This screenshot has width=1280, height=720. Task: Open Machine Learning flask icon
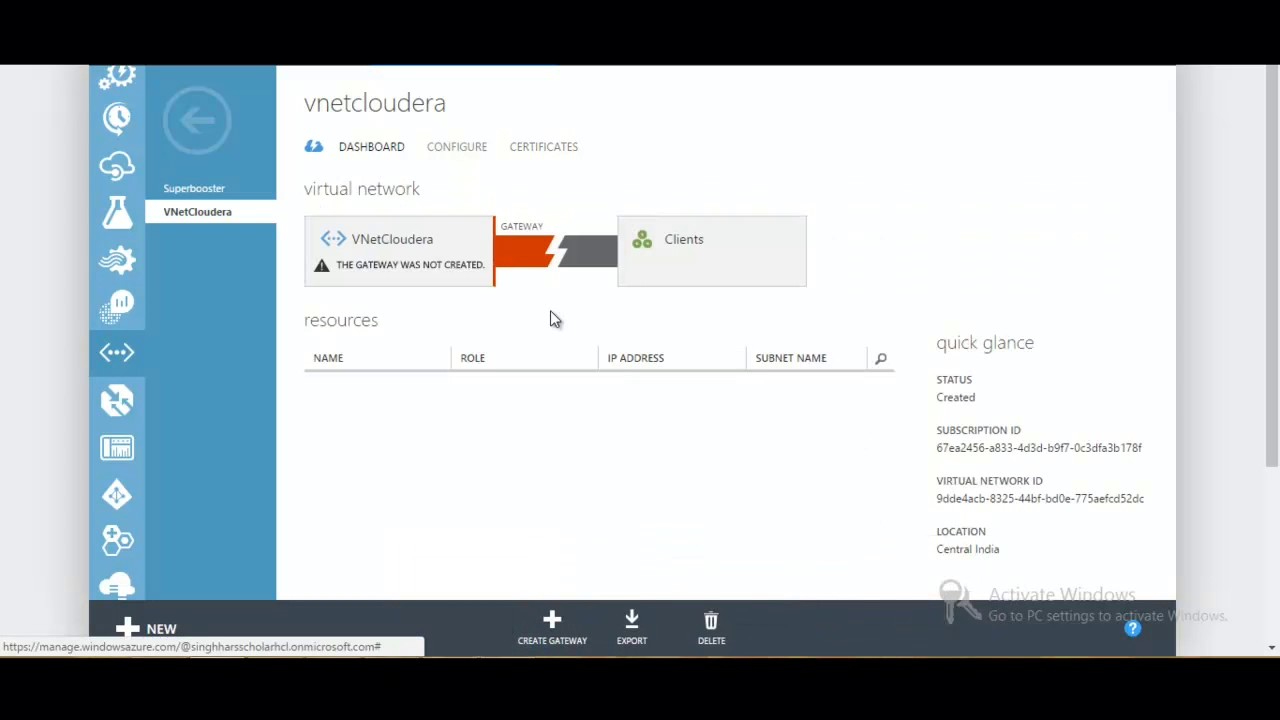(x=117, y=212)
